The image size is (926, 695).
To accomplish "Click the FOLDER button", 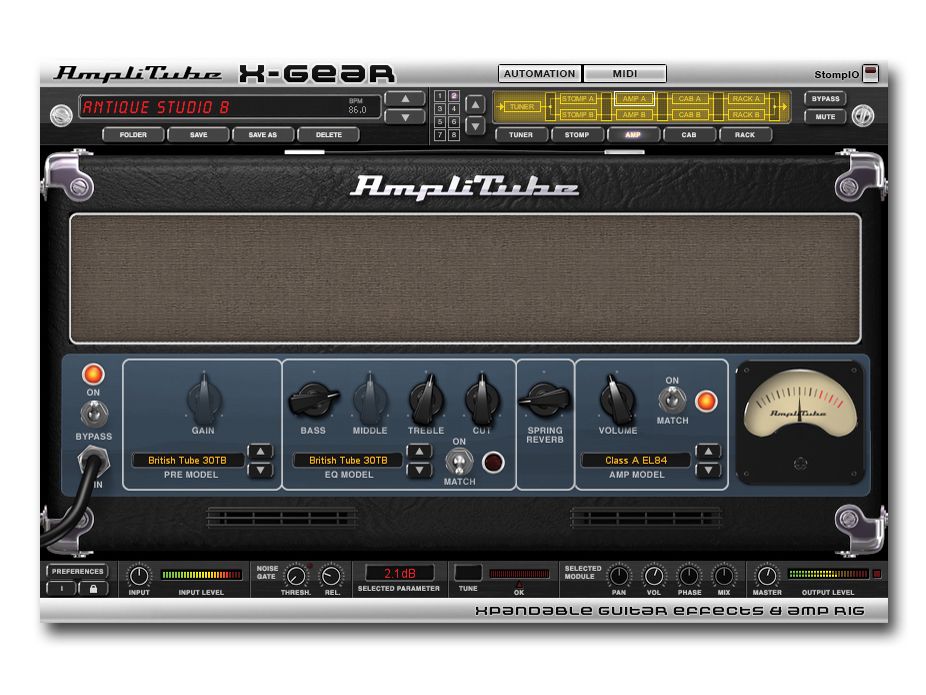I will click(133, 135).
